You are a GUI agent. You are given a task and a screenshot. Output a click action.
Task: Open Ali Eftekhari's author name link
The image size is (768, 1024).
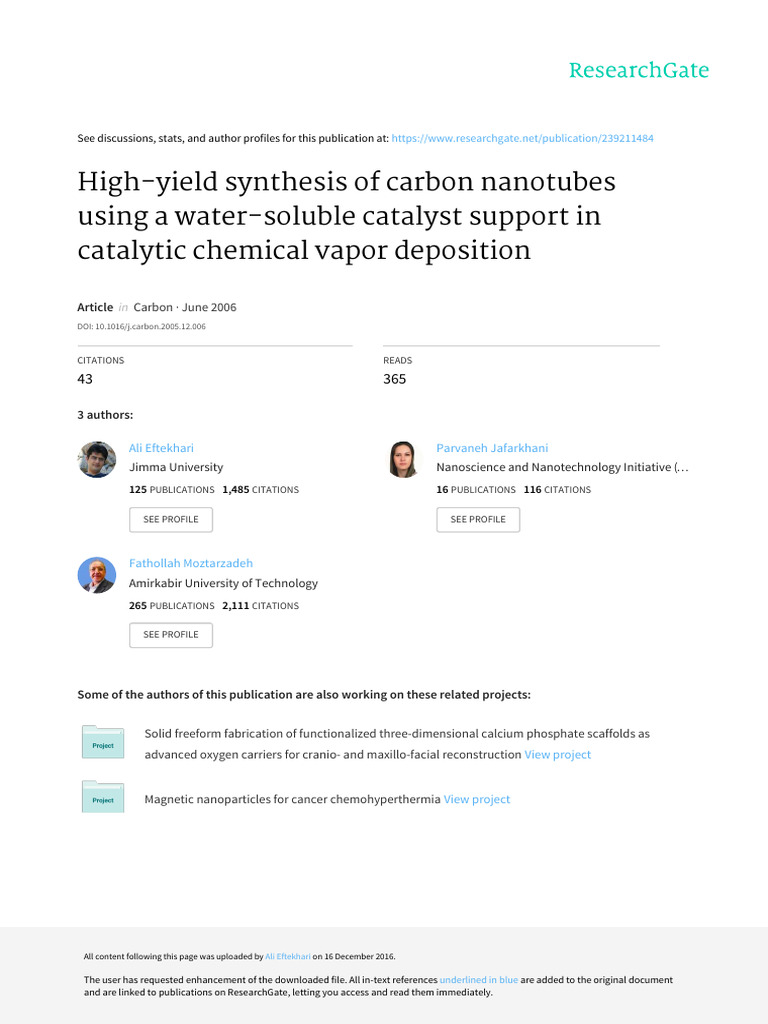pyautogui.click(x=161, y=448)
